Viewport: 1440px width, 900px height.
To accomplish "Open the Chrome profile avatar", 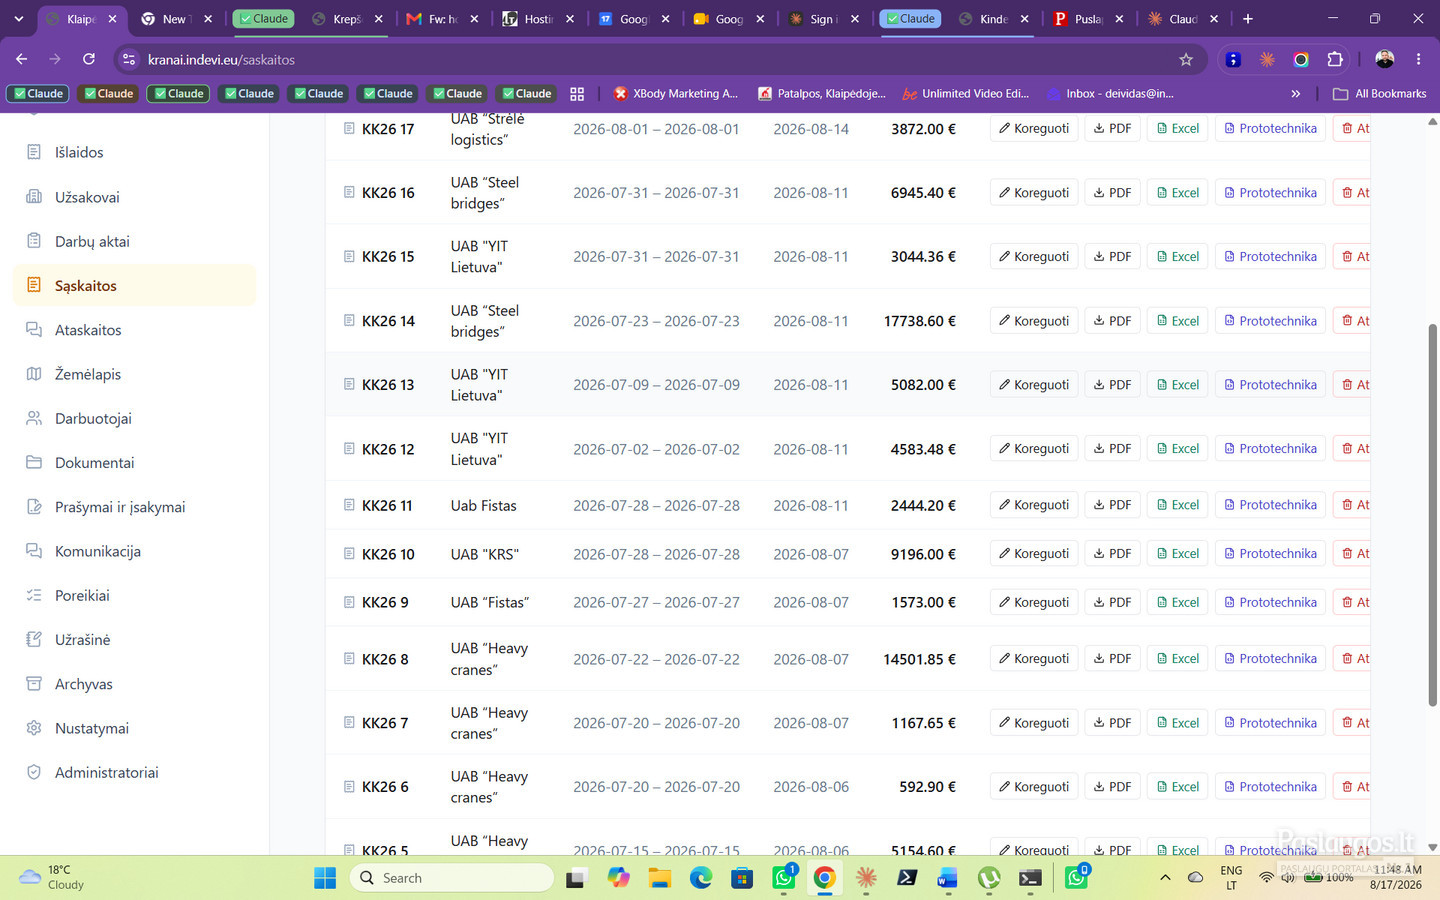I will 1385,60.
